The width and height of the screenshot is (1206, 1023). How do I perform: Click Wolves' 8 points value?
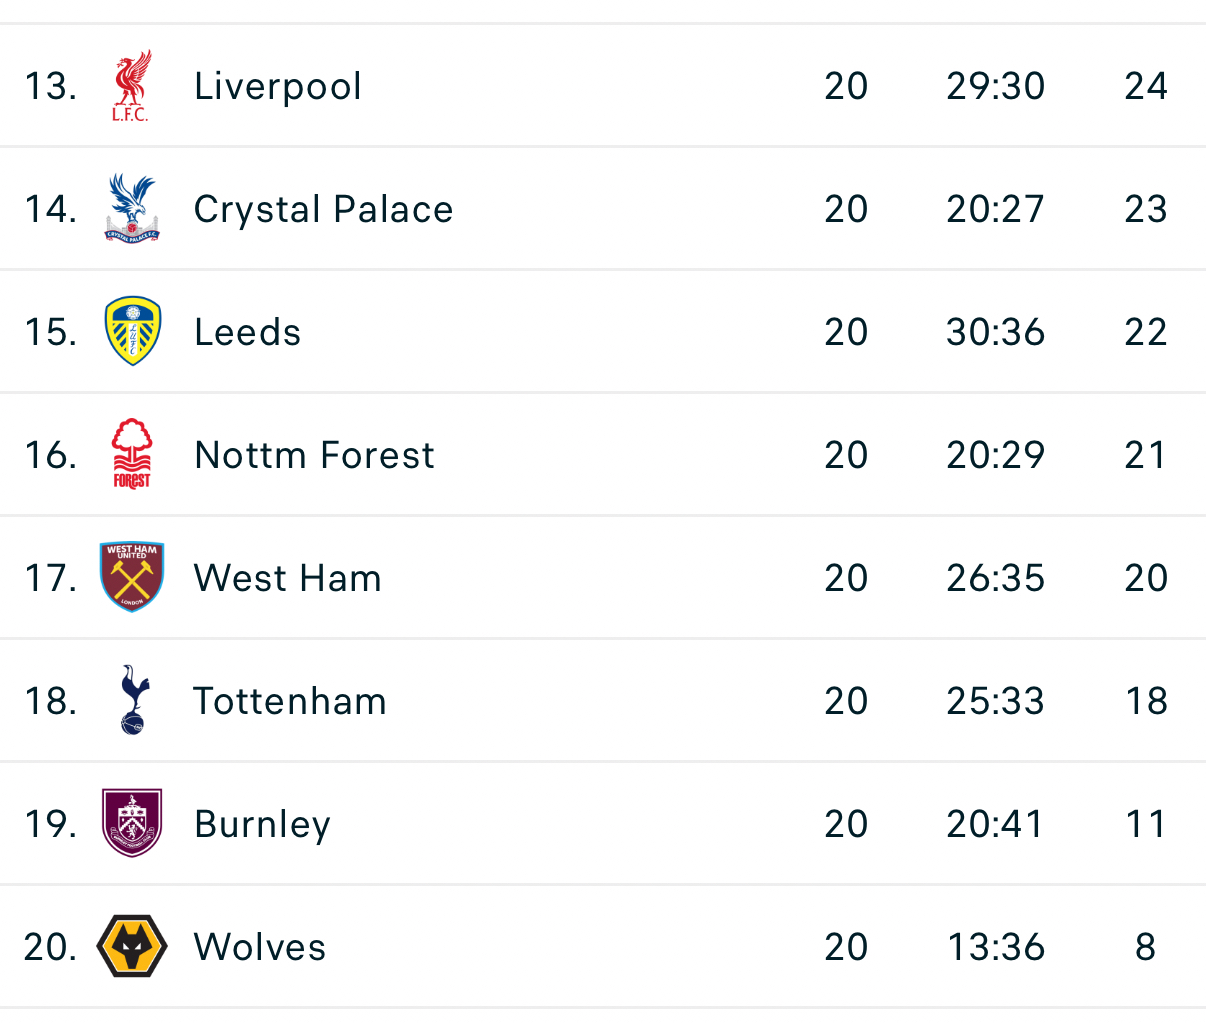click(1145, 947)
